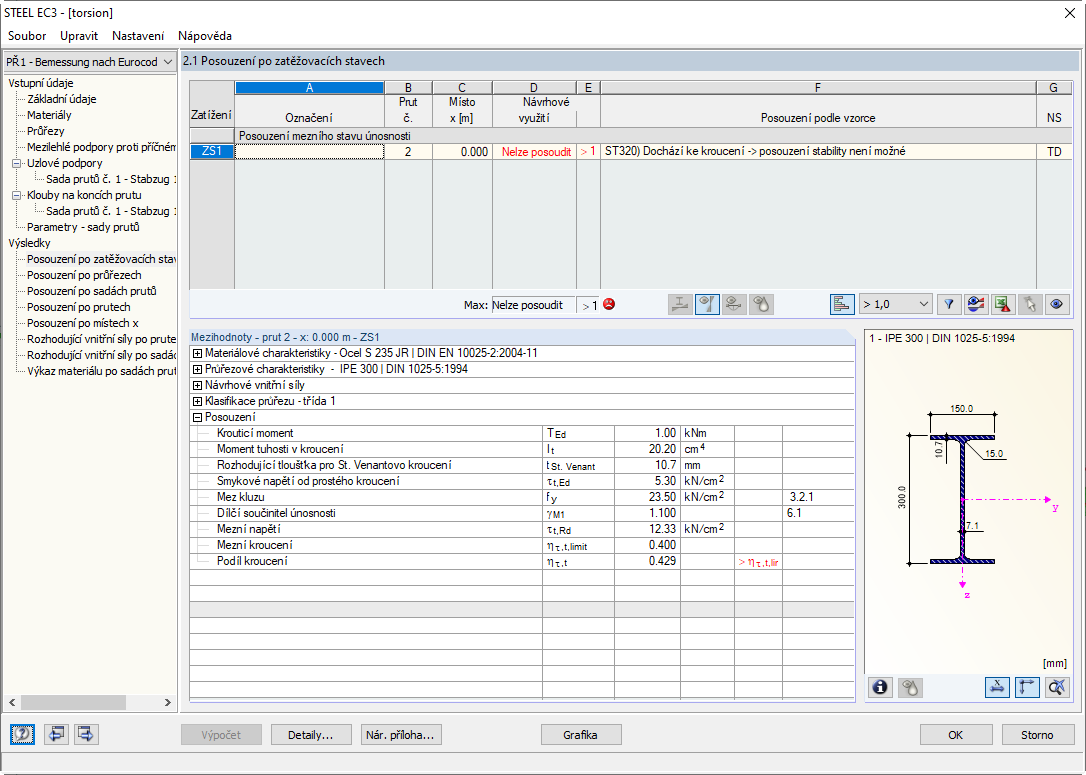Click the cross-section design icon at left of the results toolbar
1086x775 pixels.
(x=680, y=304)
